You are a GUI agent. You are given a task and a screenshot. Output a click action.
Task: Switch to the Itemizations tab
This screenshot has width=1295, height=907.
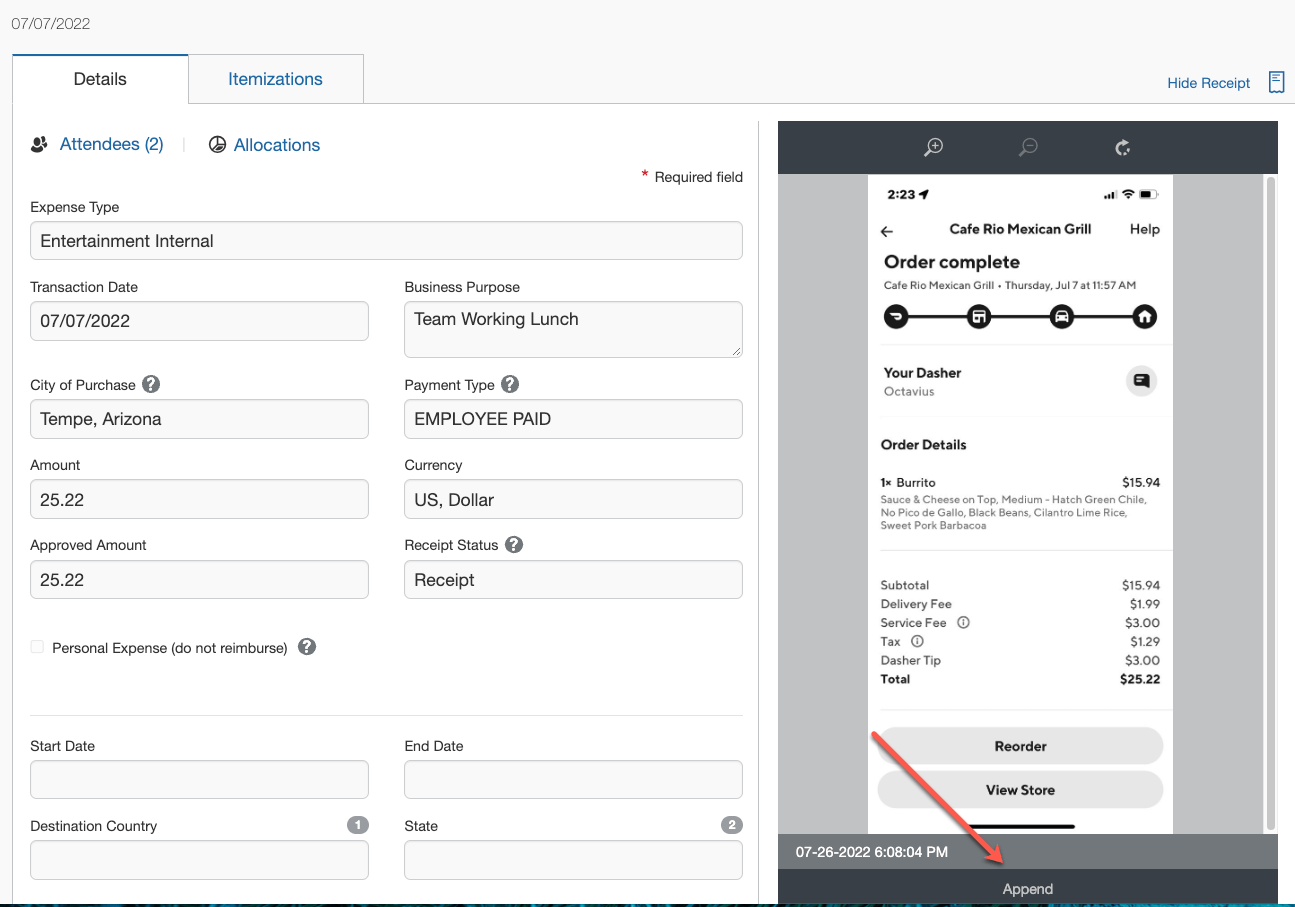pos(275,78)
